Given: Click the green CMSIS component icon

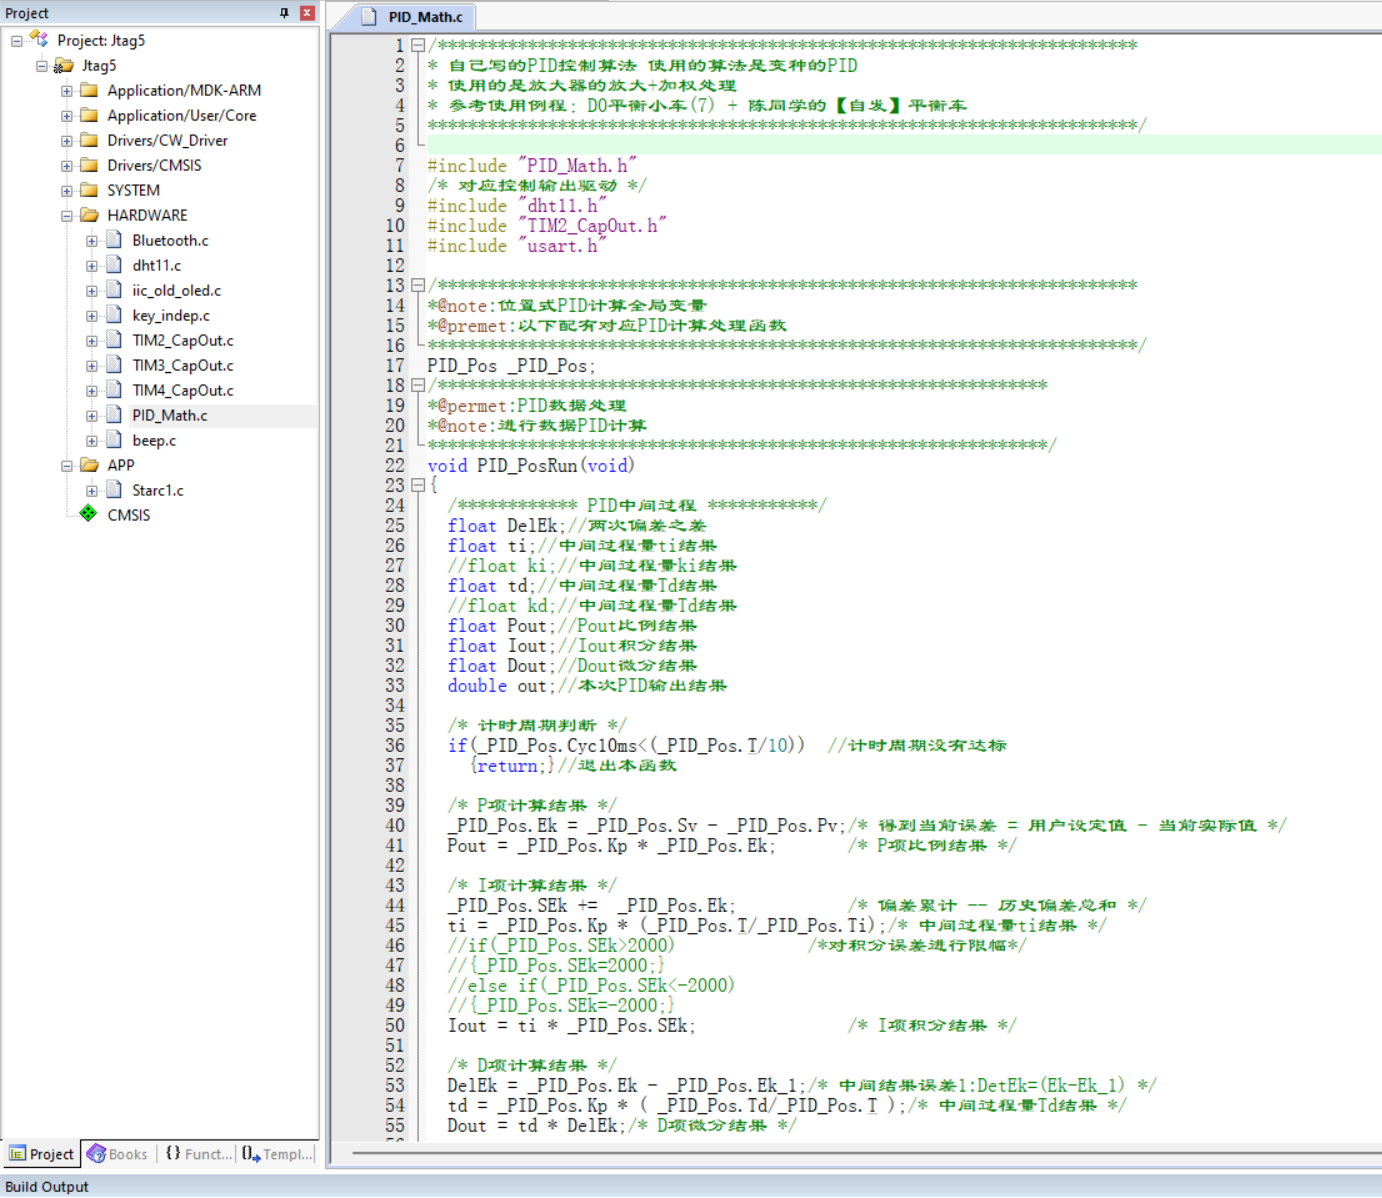Looking at the screenshot, I should point(89,515).
